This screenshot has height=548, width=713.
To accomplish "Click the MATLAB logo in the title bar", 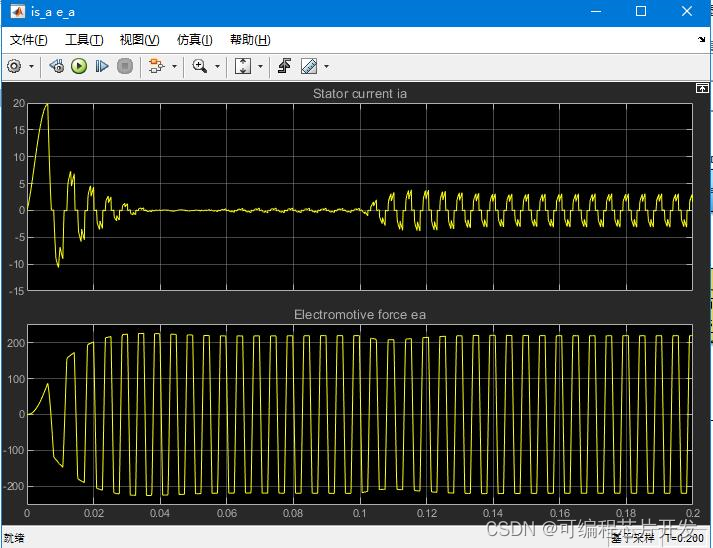I will (17, 11).
